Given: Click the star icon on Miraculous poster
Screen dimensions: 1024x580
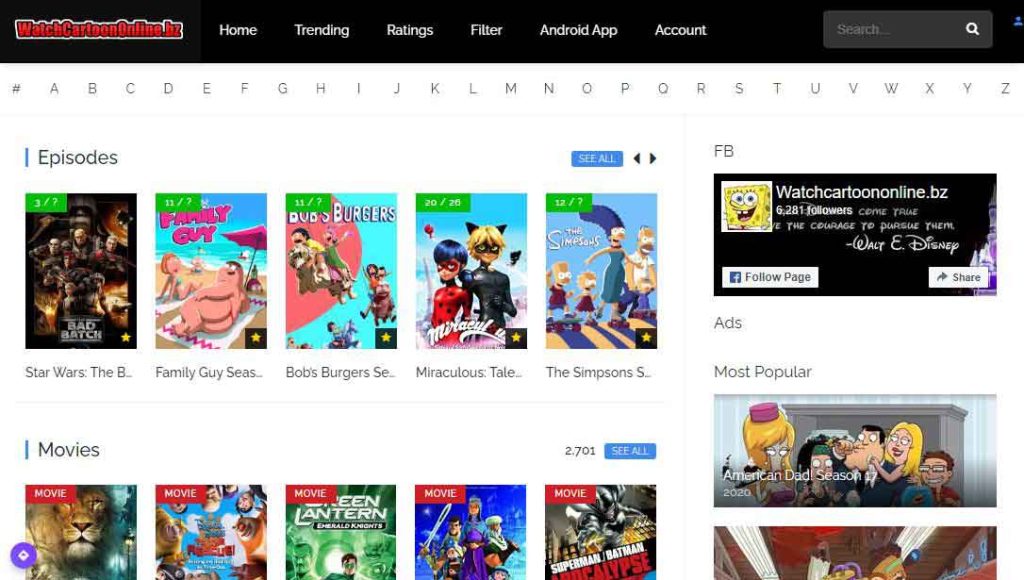Looking at the screenshot, I should 516,338.
